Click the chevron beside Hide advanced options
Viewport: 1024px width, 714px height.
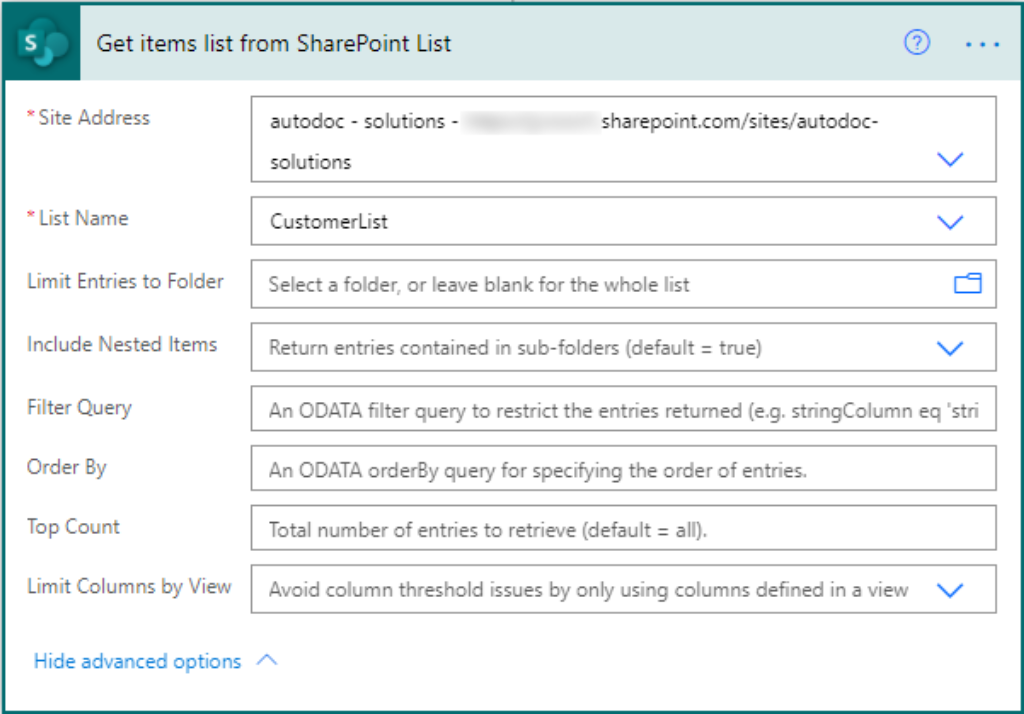(267, 661)
